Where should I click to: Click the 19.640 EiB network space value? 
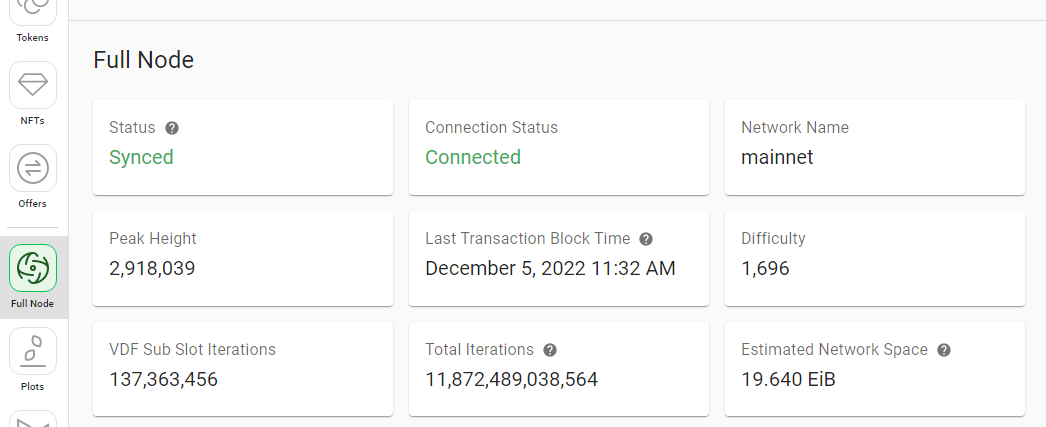788,380
